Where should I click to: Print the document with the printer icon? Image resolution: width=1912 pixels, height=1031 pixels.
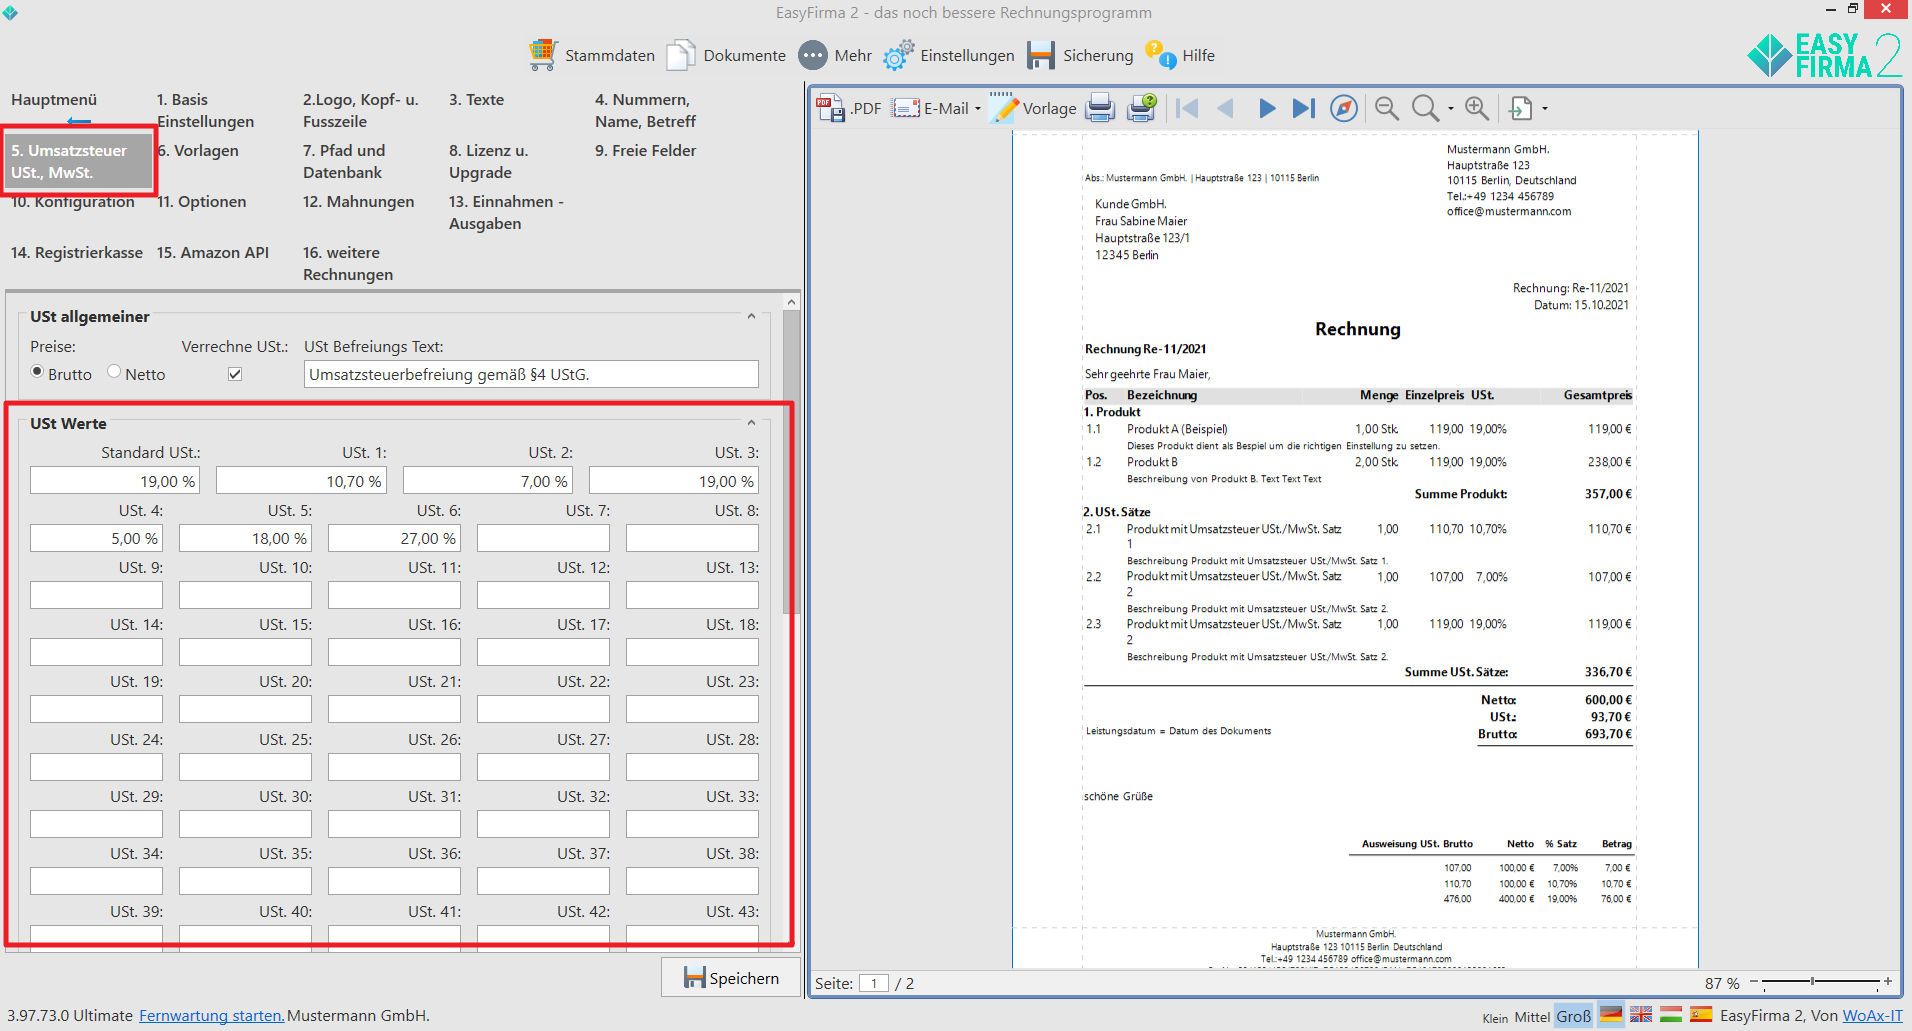point(1100,108)
